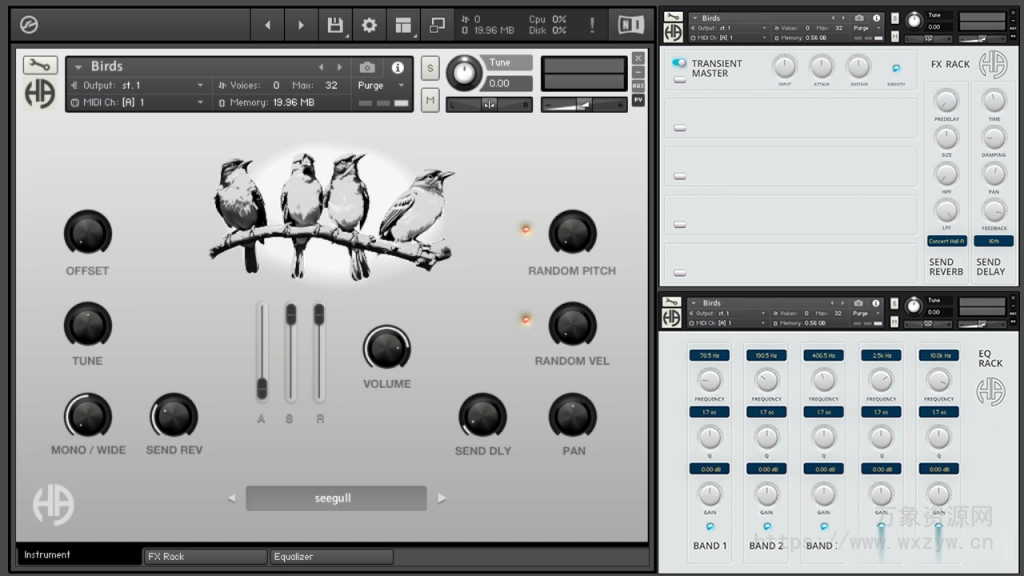1024x576 pixels.
Task: Open Kontakt options via the gear icon
Action: (x=368, y=24)
